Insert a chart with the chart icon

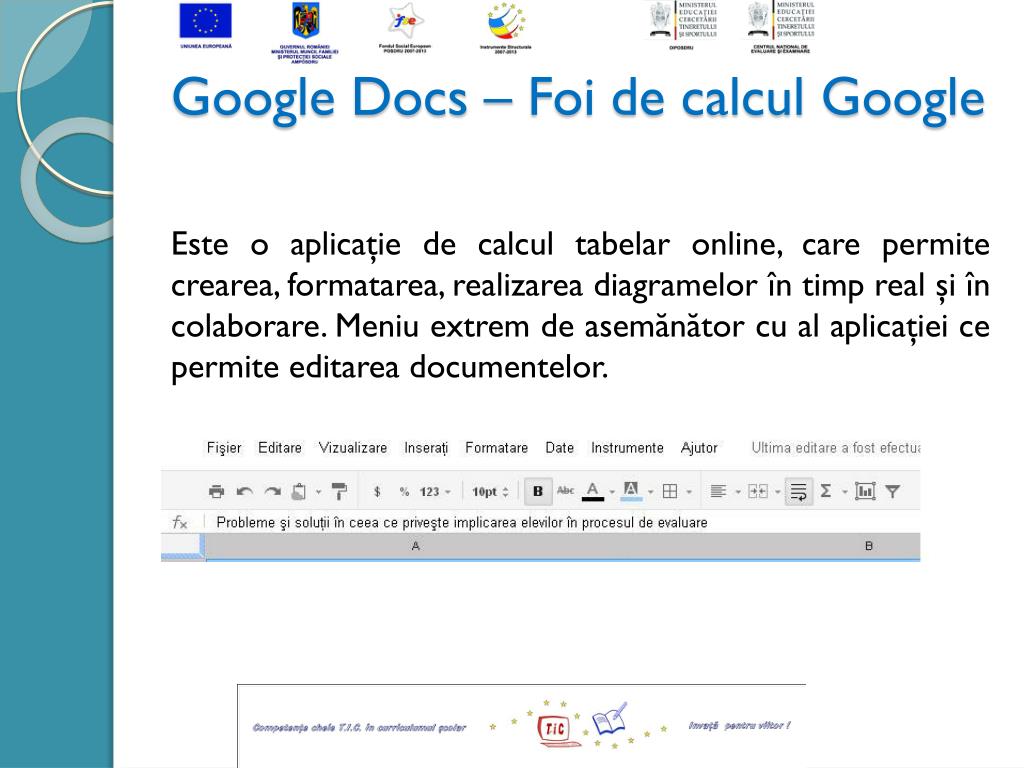point(865,491)
